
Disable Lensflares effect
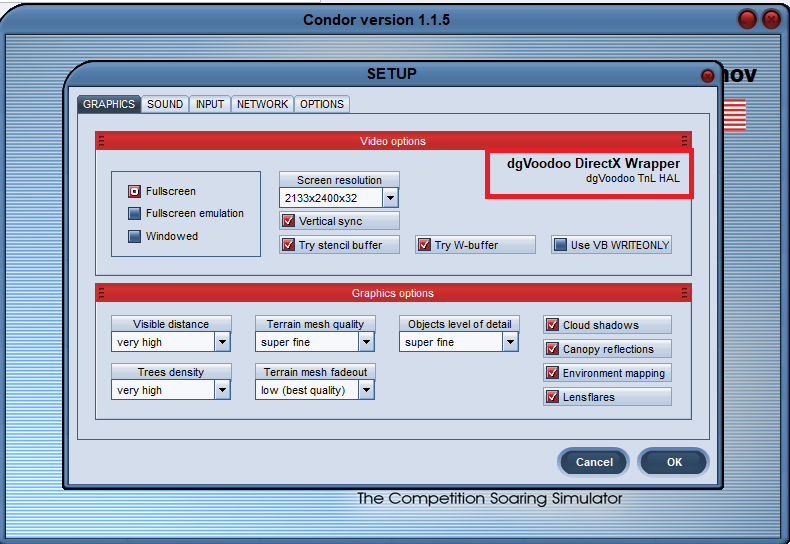tap(553, 397)
